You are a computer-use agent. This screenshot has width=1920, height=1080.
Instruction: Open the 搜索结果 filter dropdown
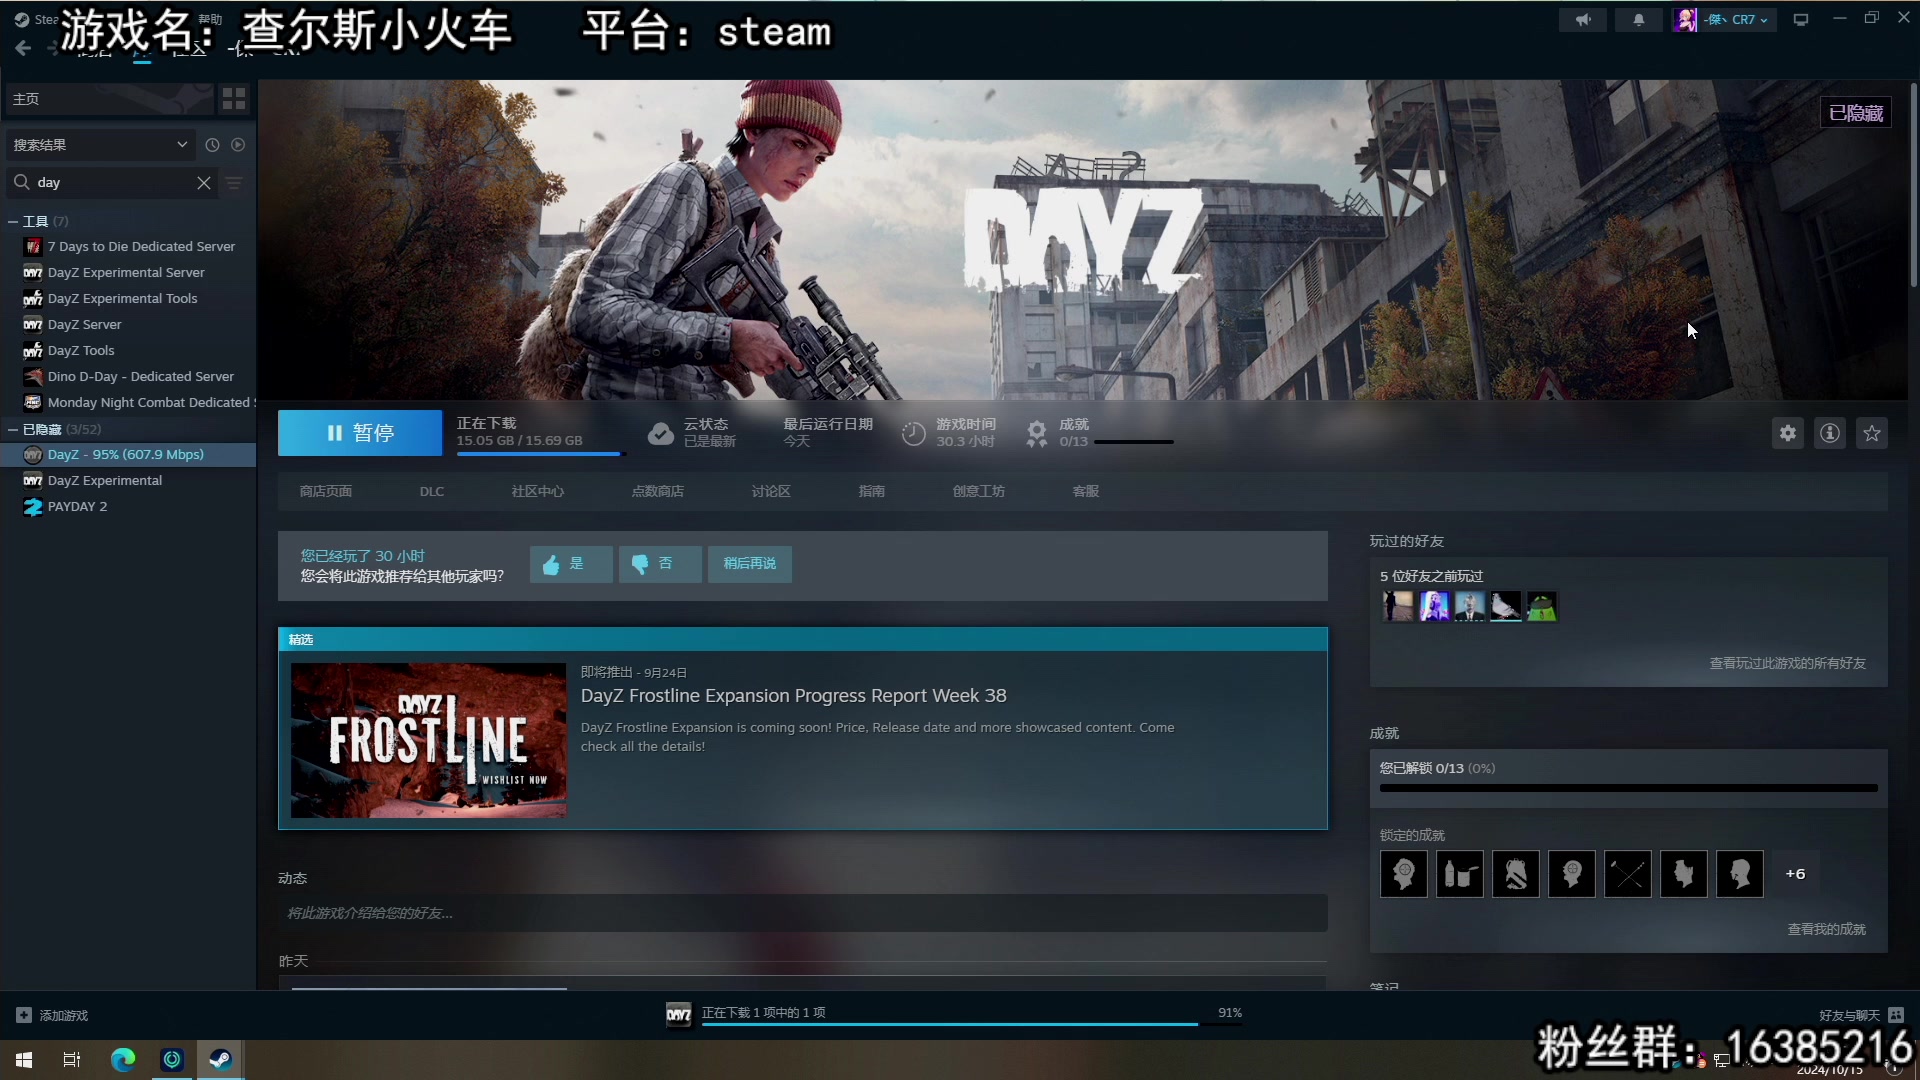tap(99, 145)
